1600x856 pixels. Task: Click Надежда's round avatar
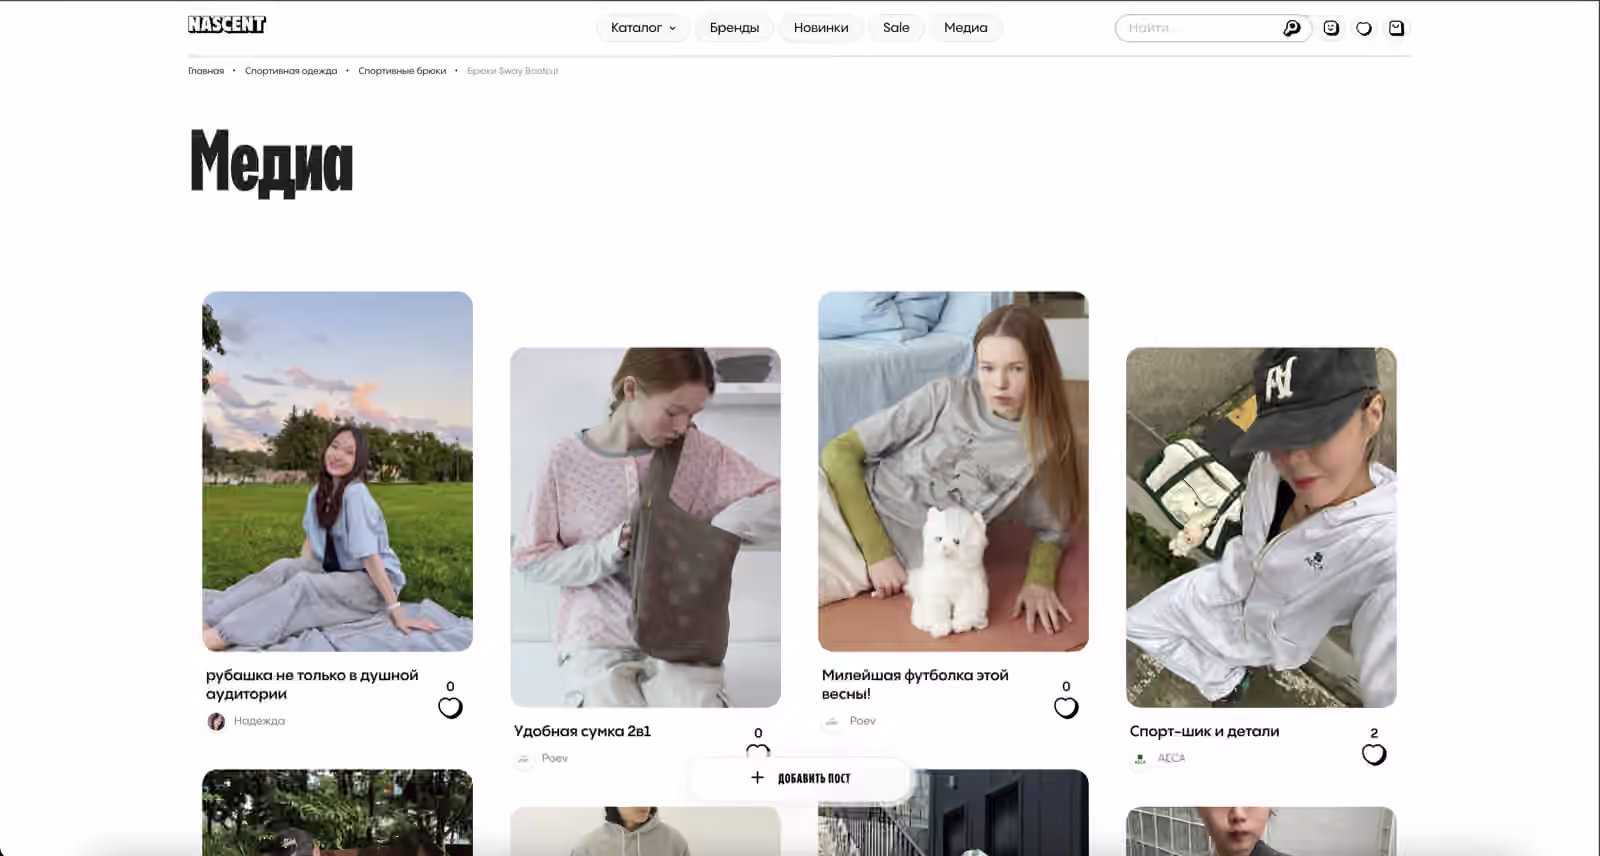216,721
